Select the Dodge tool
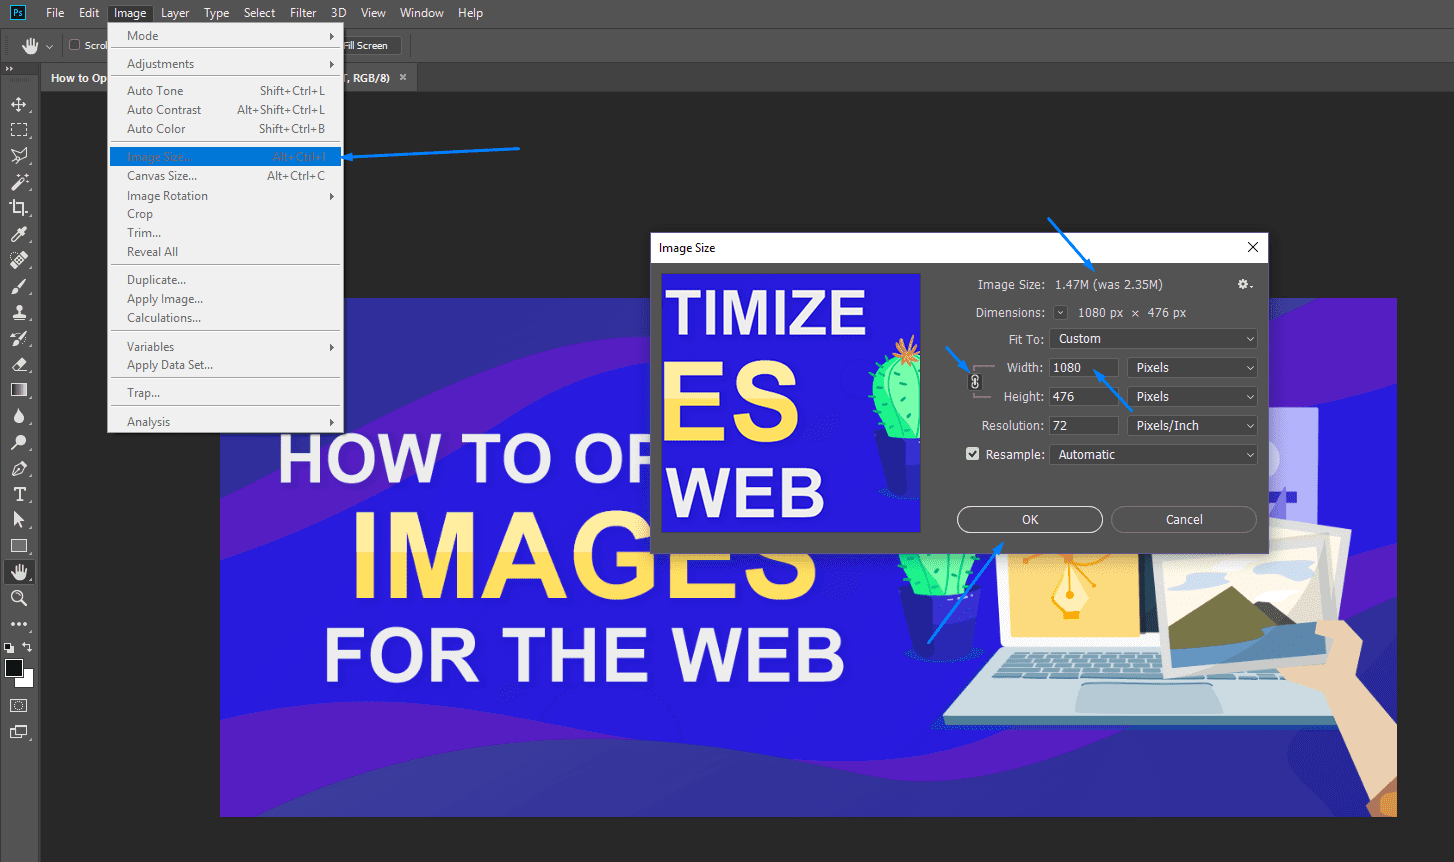The width and height of the screenshot is (1454, 862). pyautogui.click(x=19, y=442)
